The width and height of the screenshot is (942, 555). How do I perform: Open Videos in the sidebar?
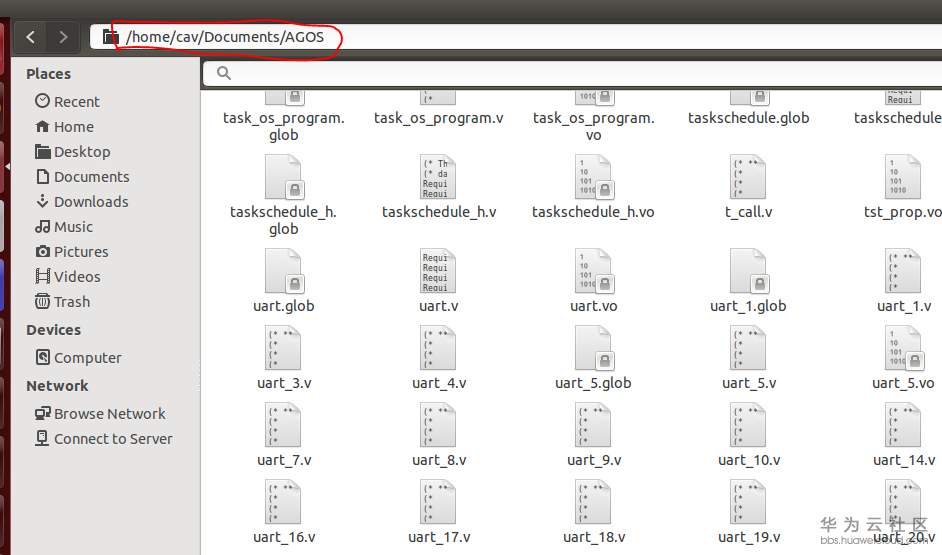pyautogui.click(x=67, y=277)
